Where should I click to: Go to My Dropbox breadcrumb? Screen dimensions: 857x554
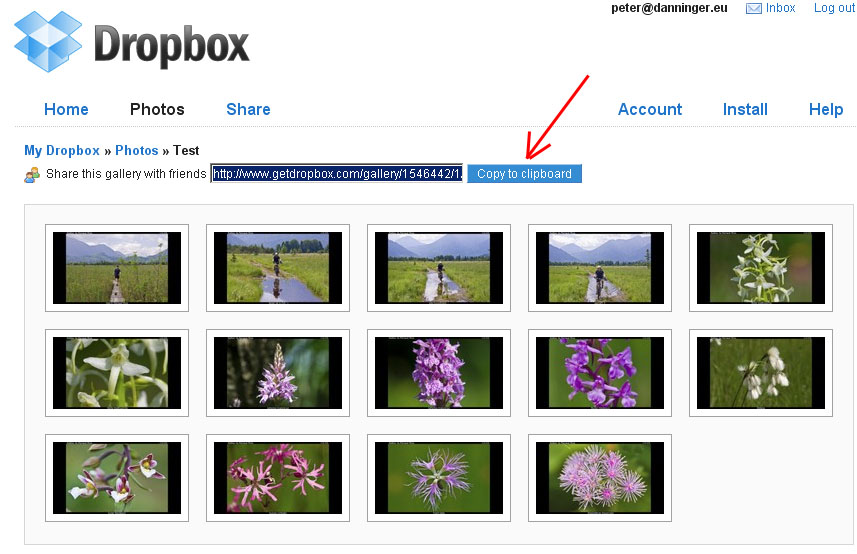pyautogui.click(x=62, y=151)
